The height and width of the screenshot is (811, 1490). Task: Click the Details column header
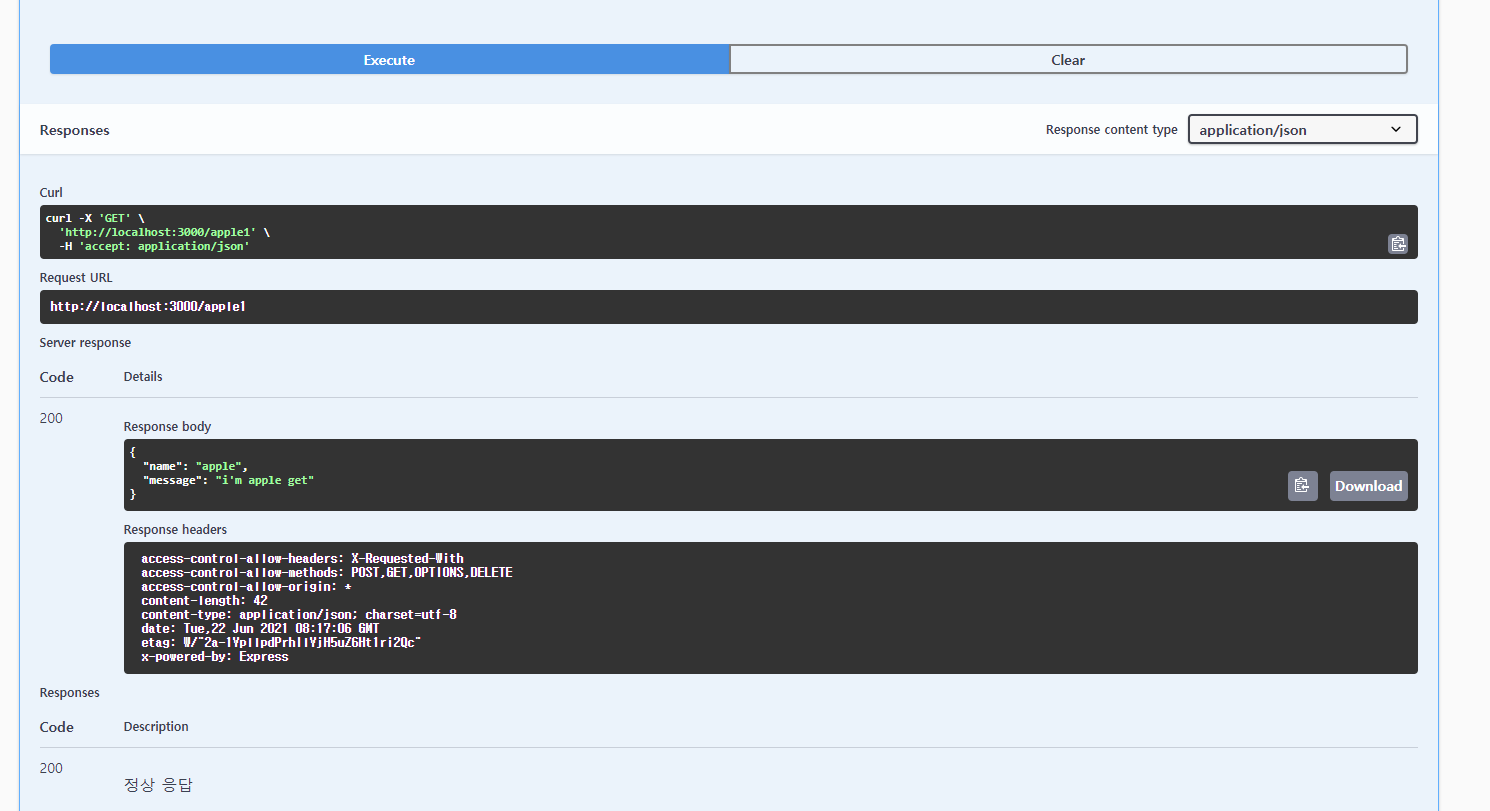(x=143, y=376)
